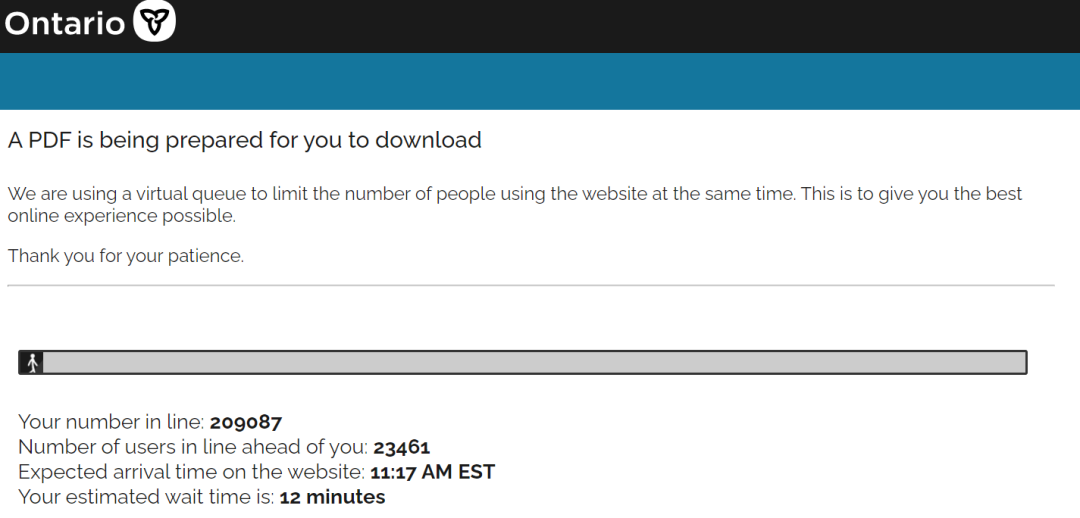Click the virtual queue explanation paragraph

point(515,205)
